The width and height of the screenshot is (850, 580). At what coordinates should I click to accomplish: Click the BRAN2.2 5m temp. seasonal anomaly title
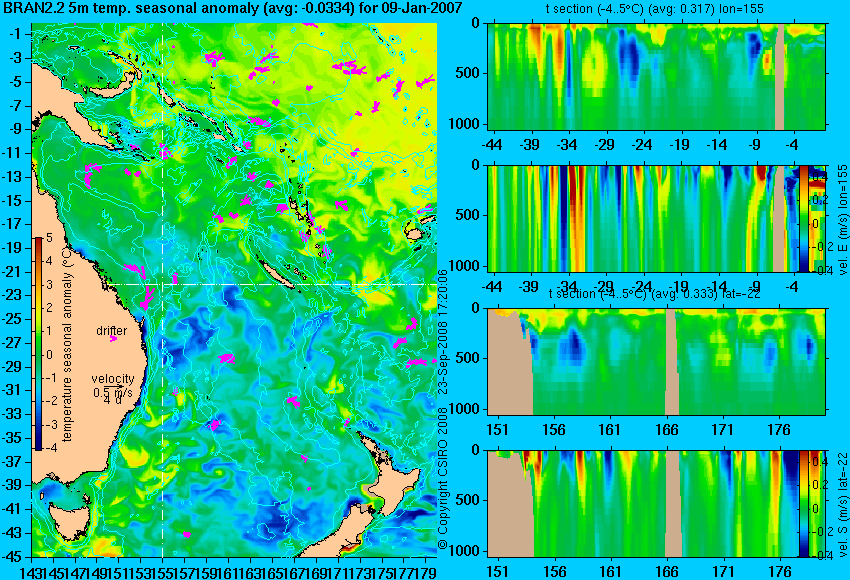coord(234,8)
